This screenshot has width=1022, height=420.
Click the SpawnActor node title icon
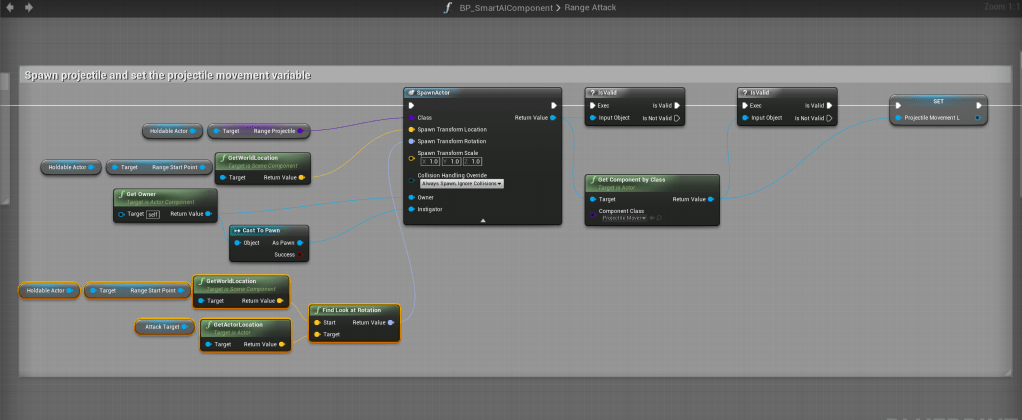tap(411, 92)
